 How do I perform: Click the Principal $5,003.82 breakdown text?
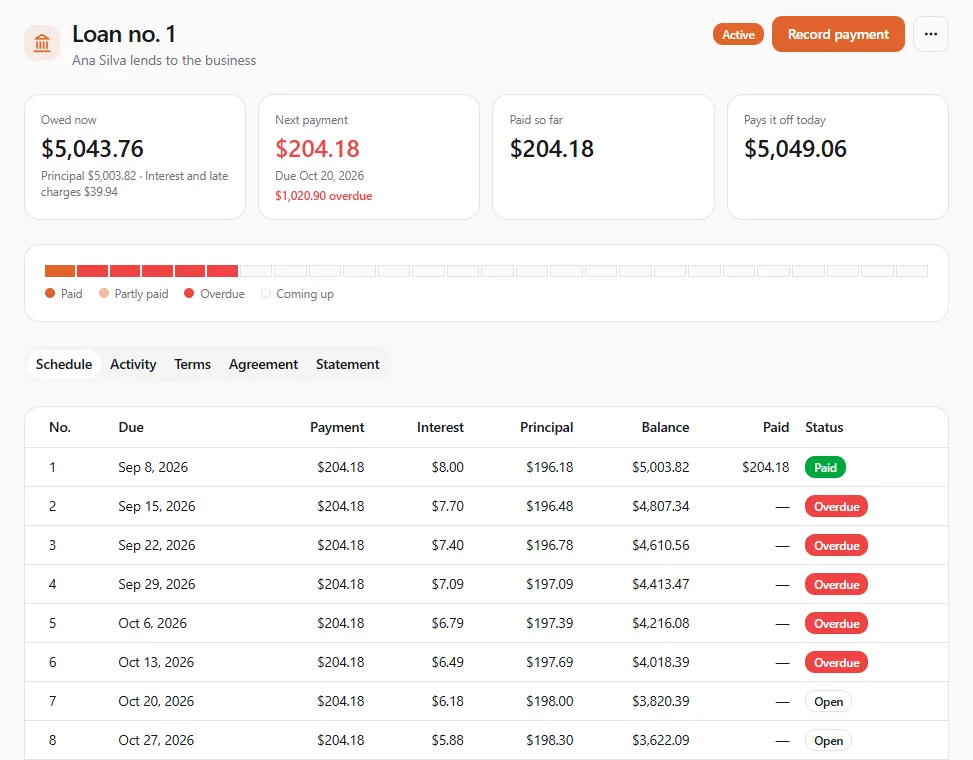[89, 176]
